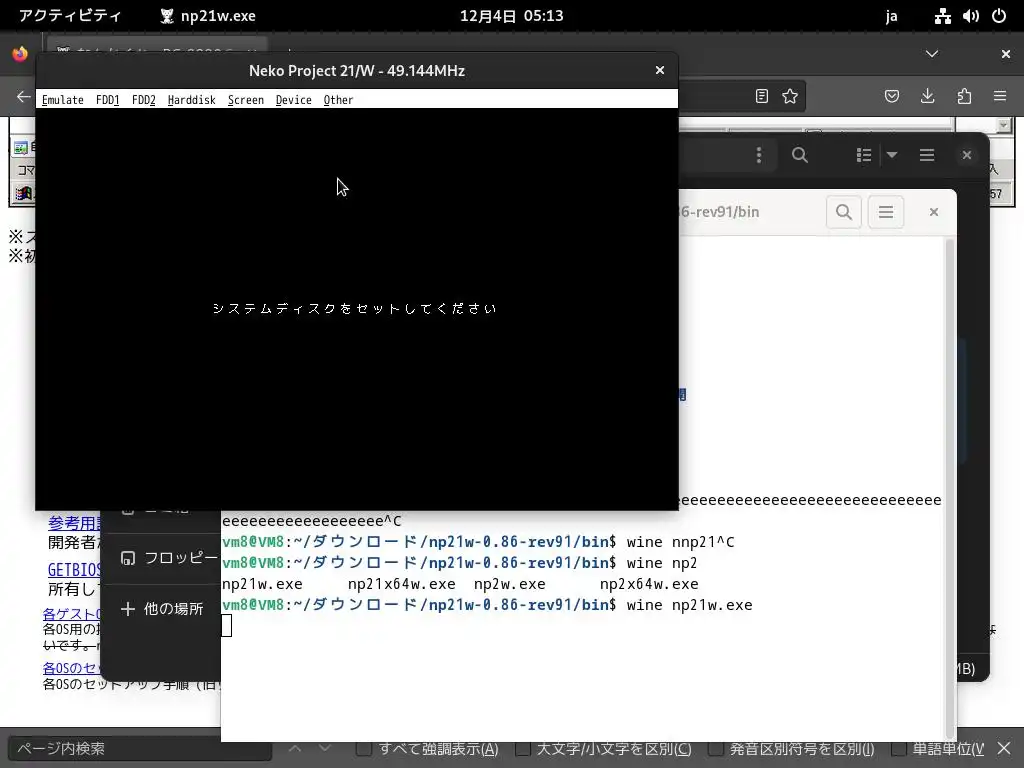Enable 大文字/小文字を区別 checkbox
The width and height of the screenshot is (1024, 768).
522,748
